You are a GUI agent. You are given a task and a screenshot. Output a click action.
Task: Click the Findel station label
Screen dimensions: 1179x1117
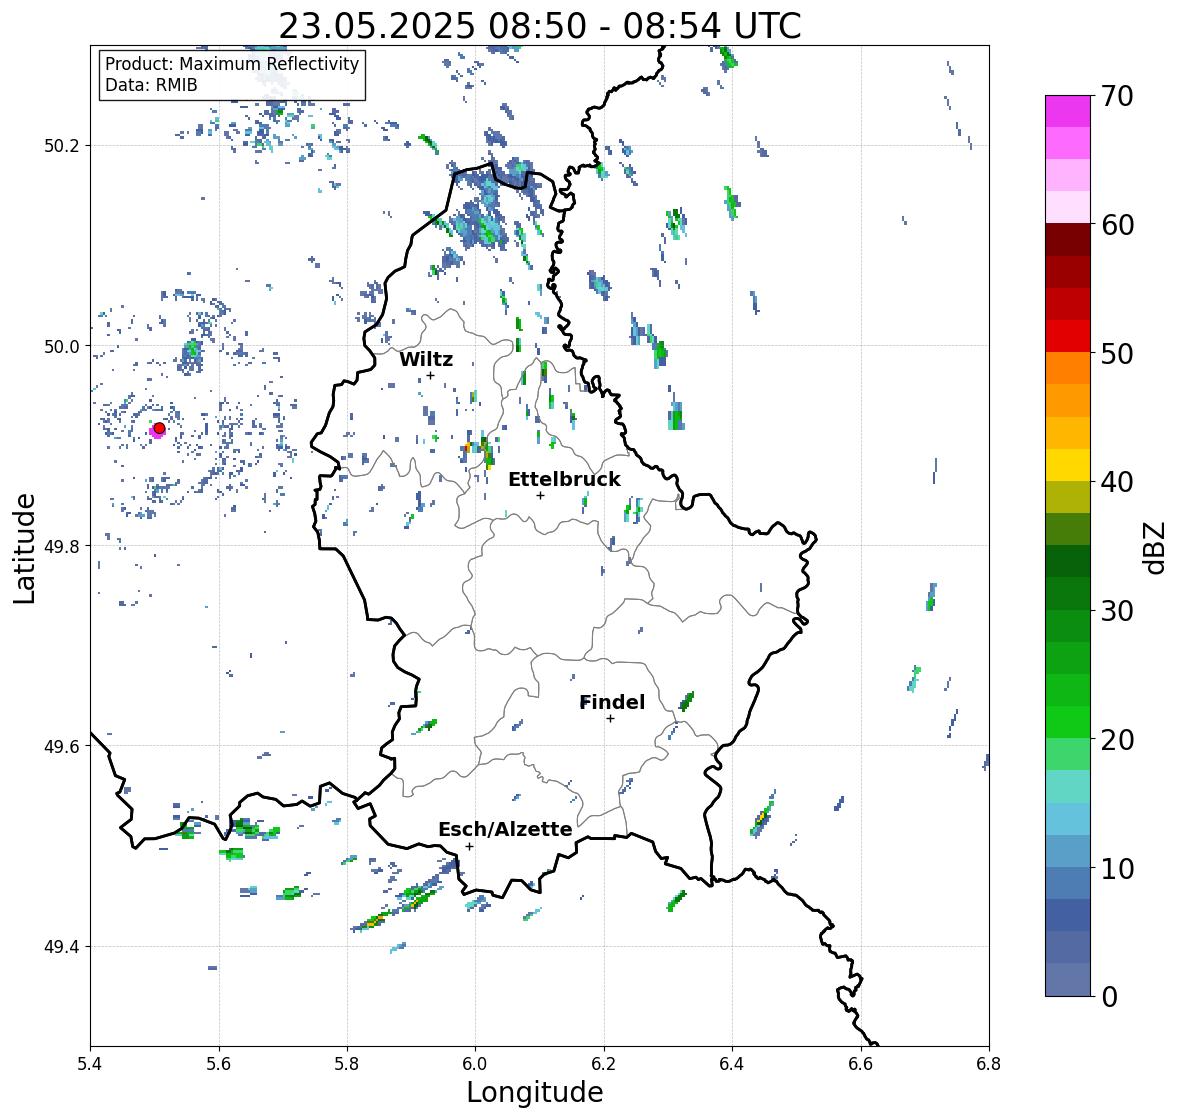coord(612,702)
